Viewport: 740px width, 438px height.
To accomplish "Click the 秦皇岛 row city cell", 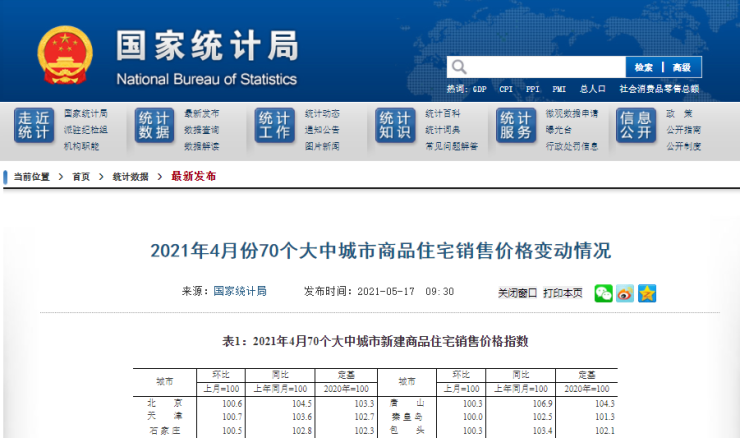I will [407, 416].
